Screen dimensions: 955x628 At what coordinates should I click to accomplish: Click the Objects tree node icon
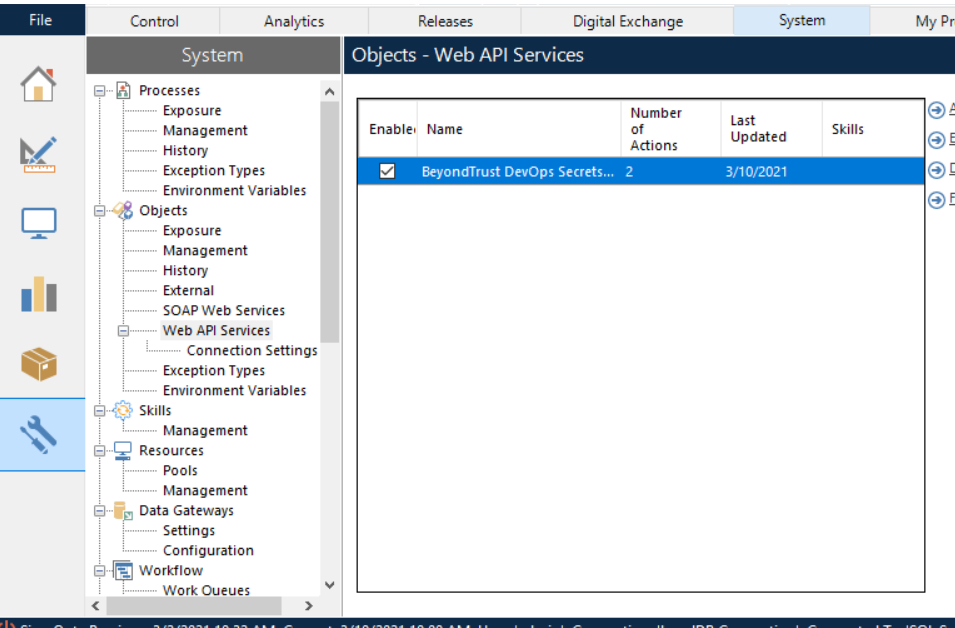coord(123,210)
